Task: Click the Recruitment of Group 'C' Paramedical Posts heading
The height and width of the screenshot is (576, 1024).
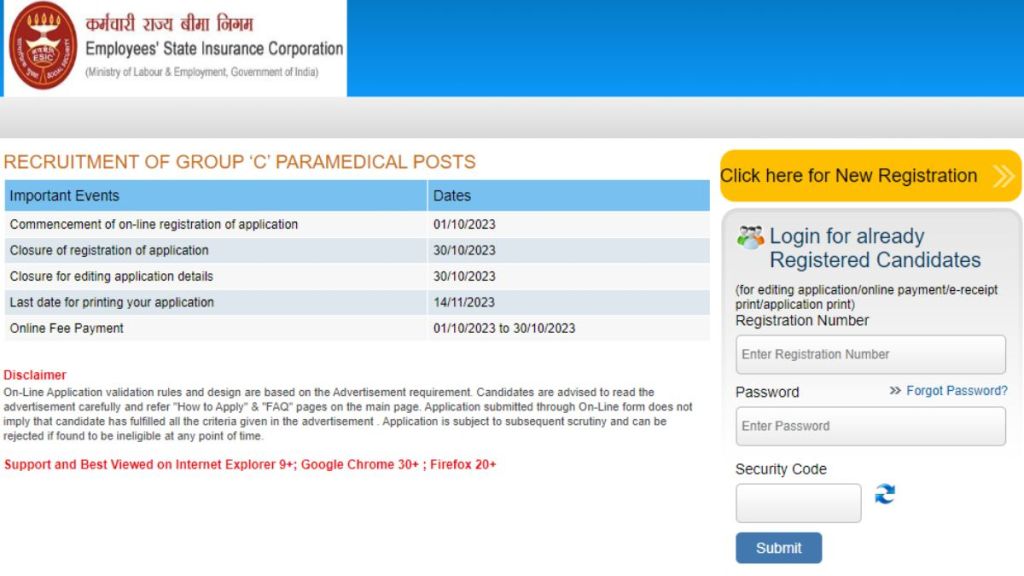Action: click(240, 162)
